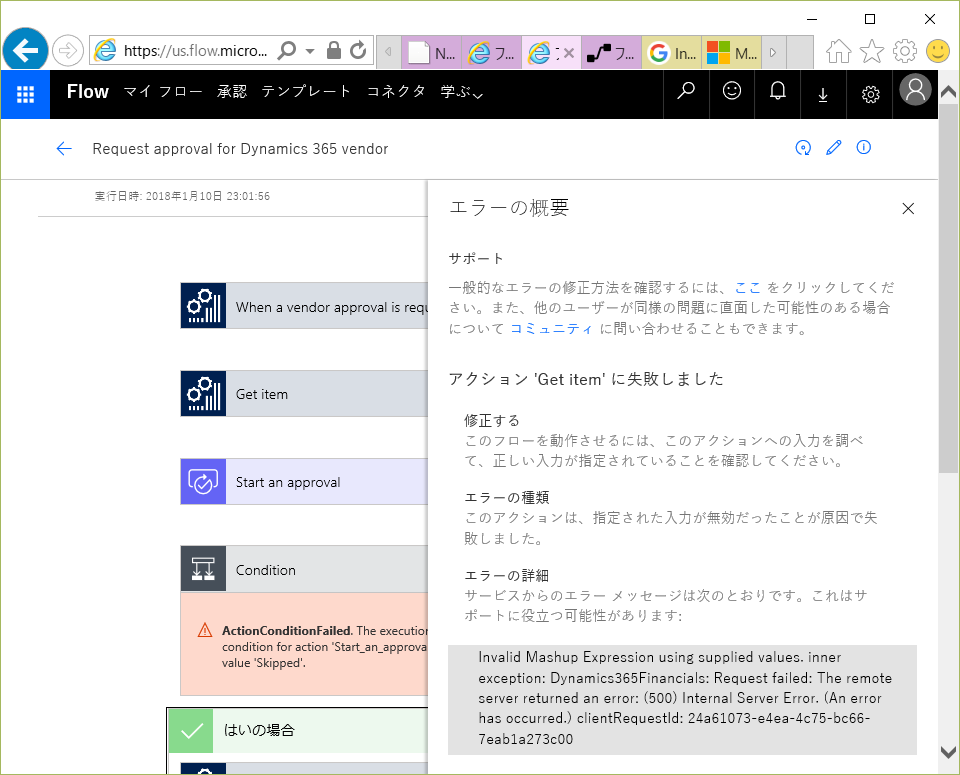
Task: Click the vertical scrollbar thumb
Action: pos(948,288)
